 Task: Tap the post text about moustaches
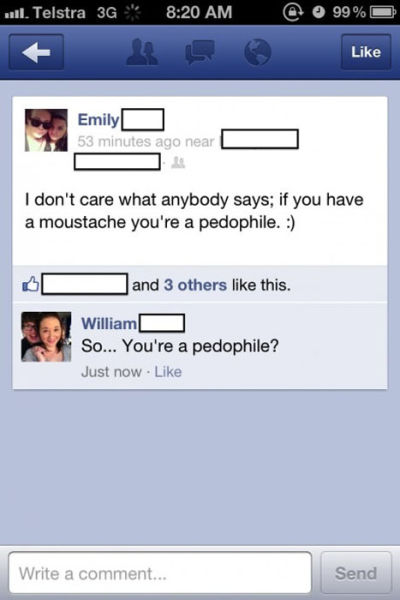(194, 211)
